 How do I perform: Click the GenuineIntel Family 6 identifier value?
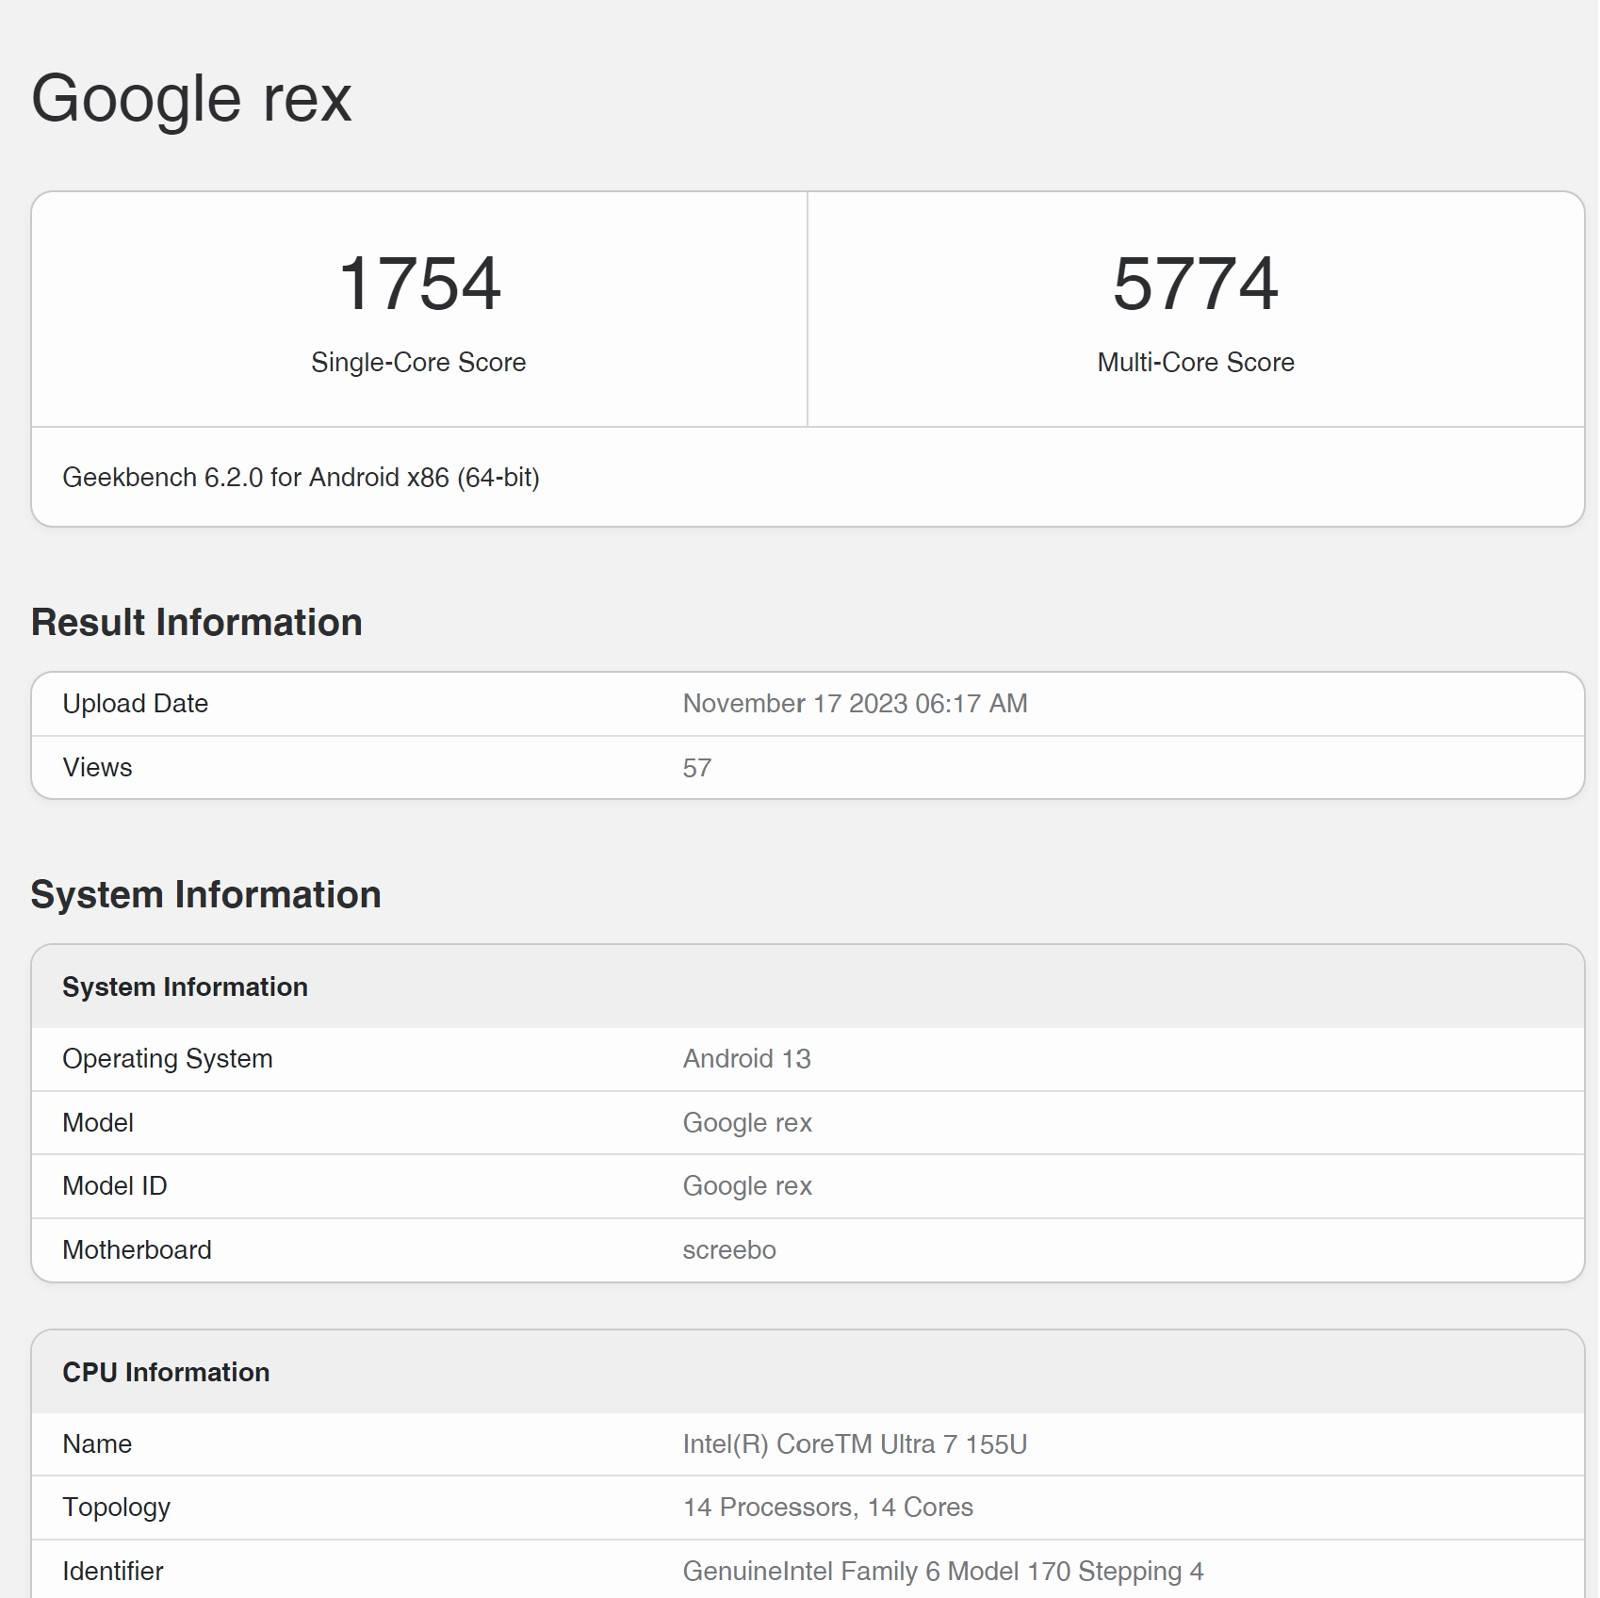click(942, 1571)
